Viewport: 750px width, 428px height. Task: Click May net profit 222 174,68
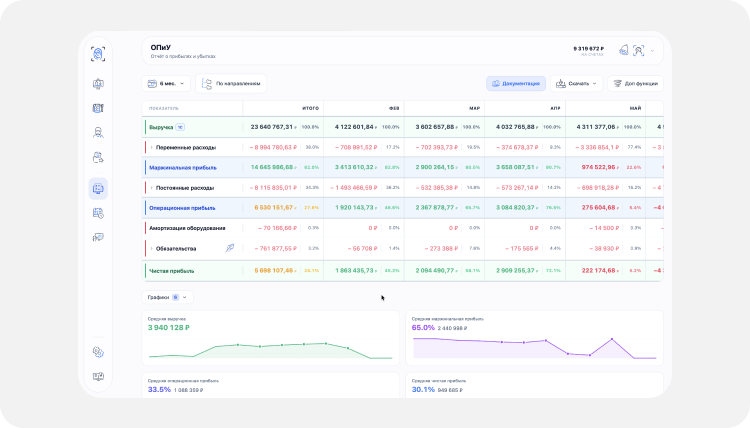(599, 271)
